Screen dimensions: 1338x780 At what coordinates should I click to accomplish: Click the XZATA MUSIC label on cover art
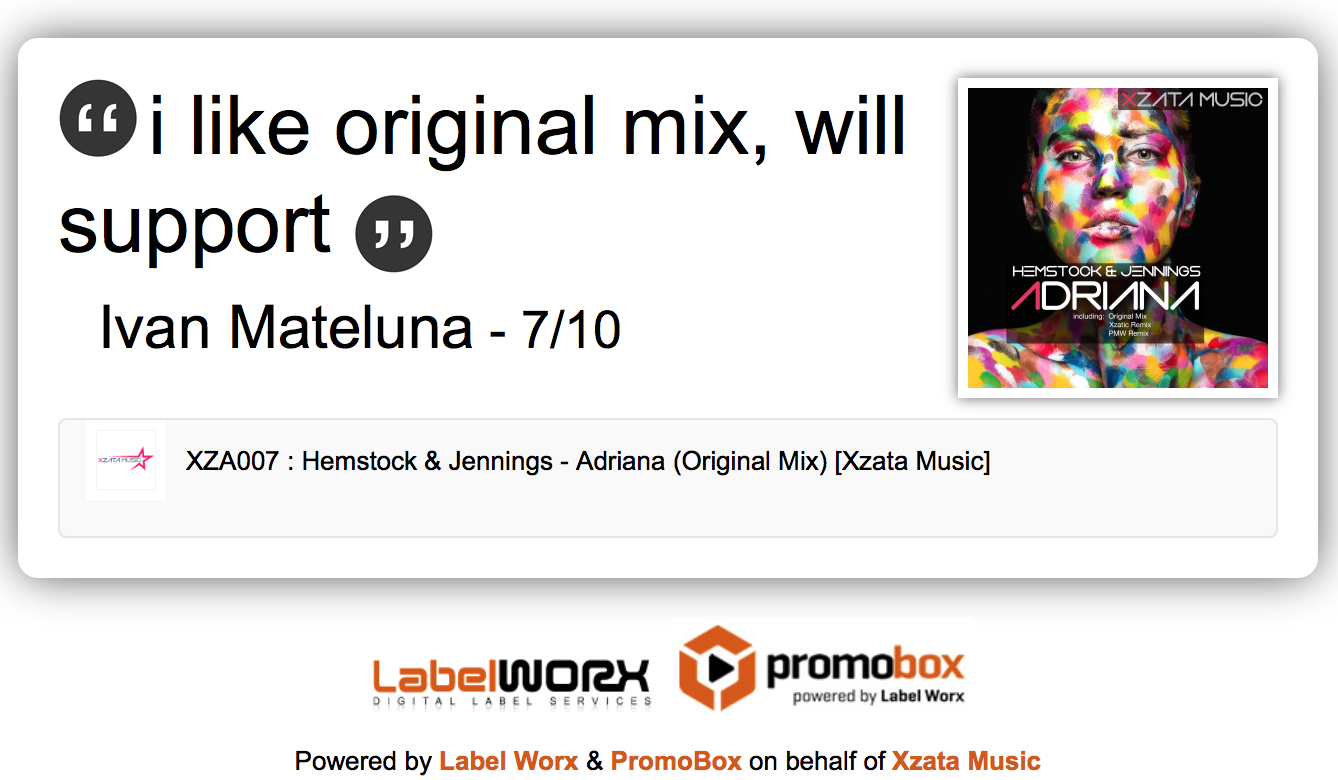[x=1192, y=99]
